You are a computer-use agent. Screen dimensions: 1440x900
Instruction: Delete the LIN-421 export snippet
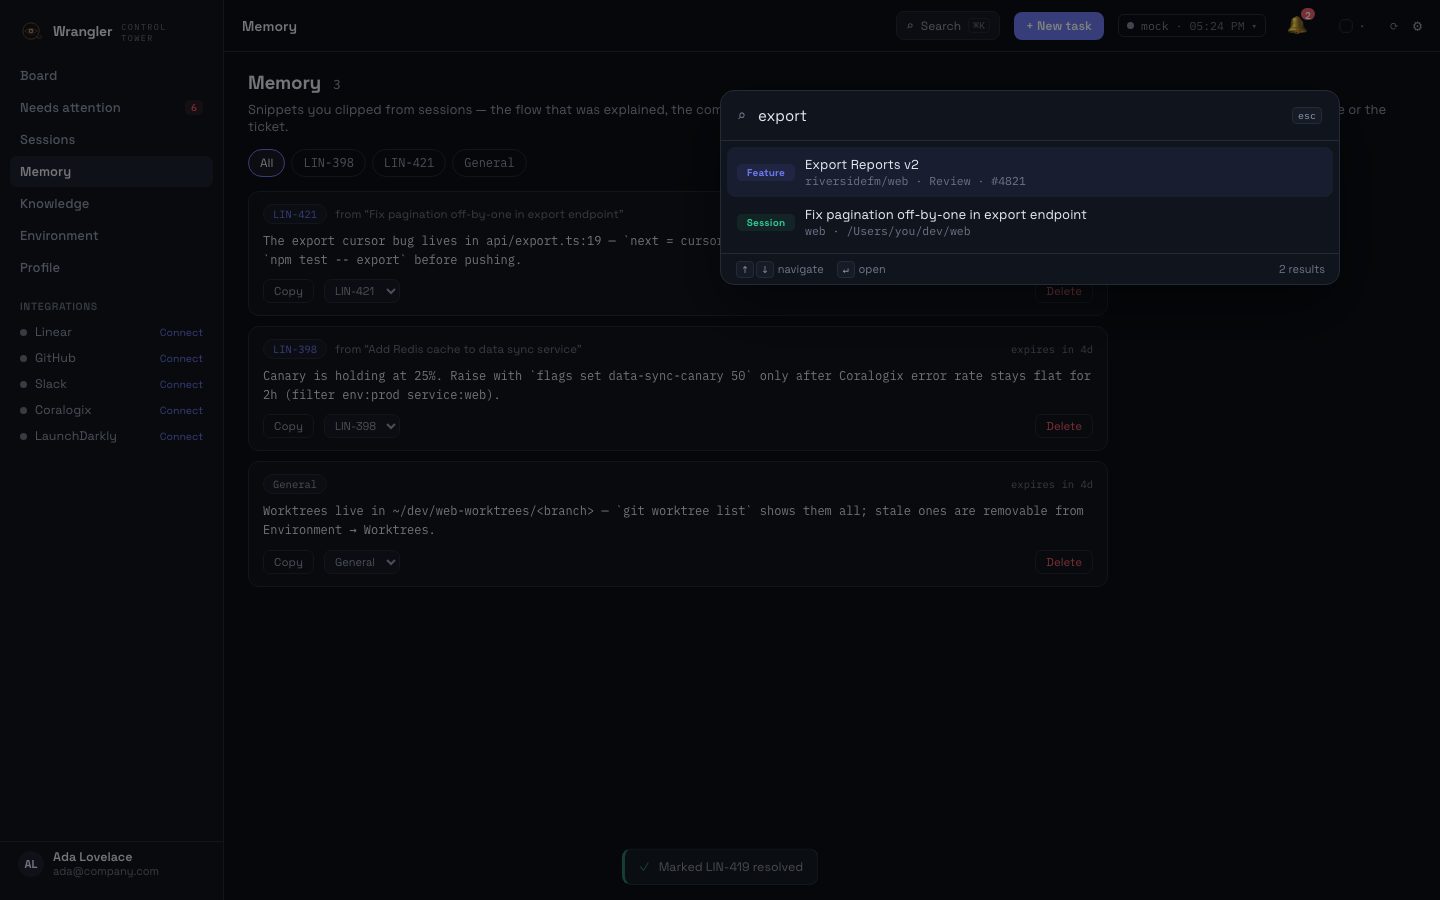1064,292
